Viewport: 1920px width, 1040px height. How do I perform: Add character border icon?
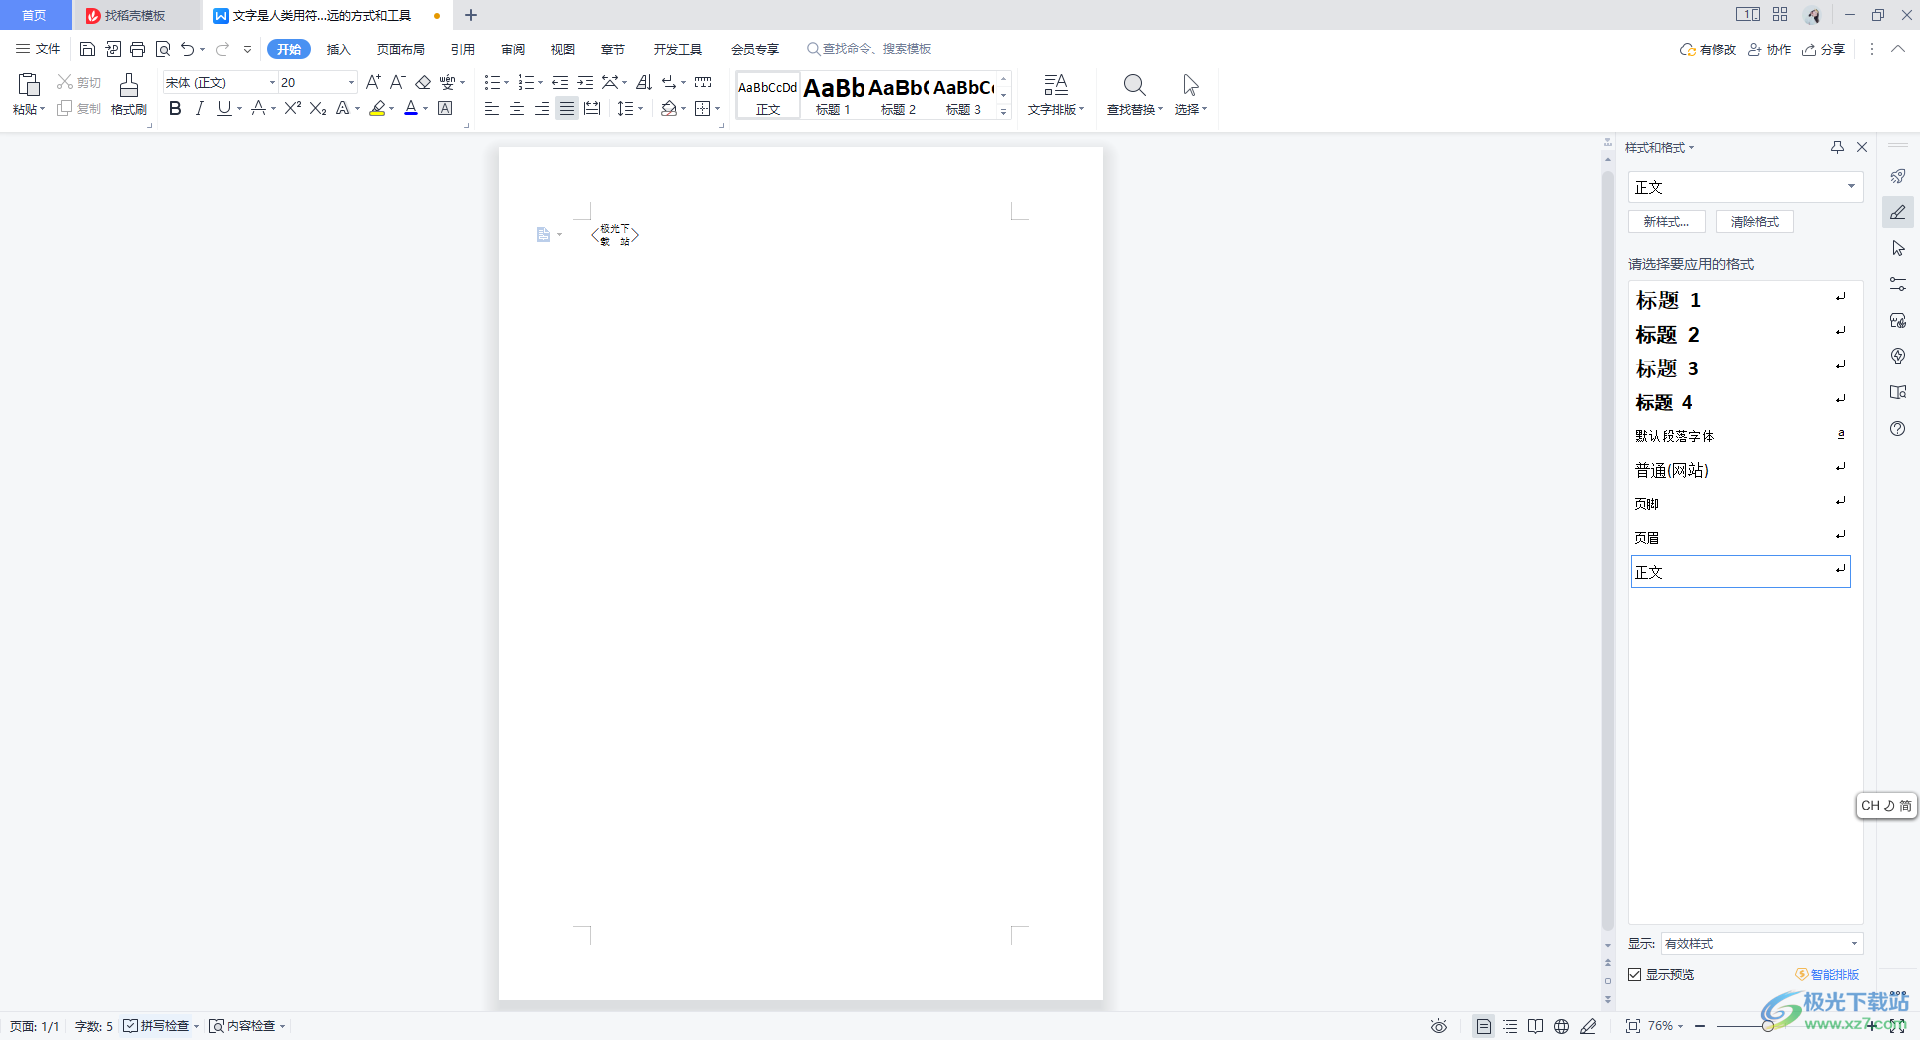click(446, 108)
